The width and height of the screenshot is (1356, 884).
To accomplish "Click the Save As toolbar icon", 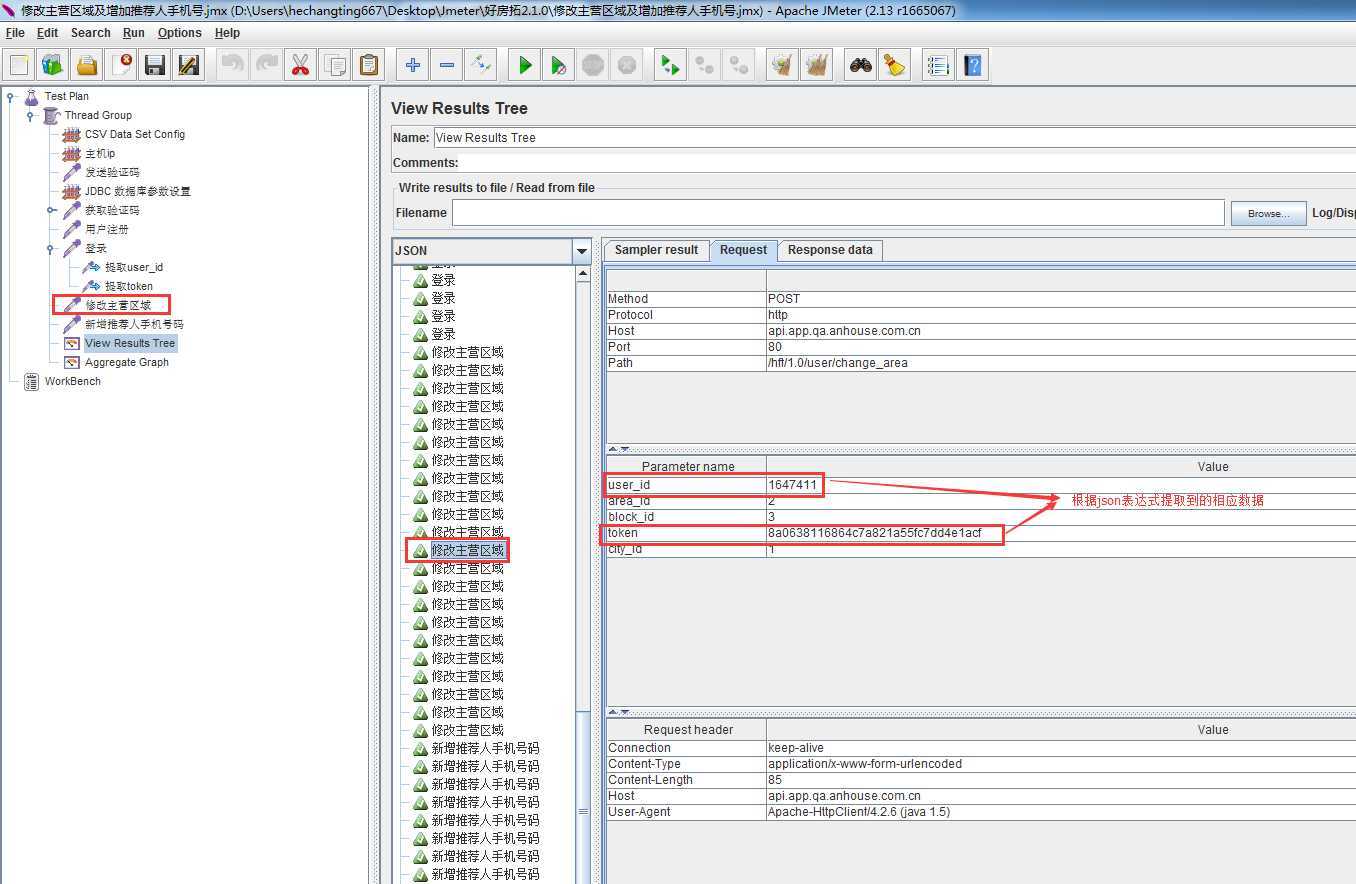I will coord(189,66).
